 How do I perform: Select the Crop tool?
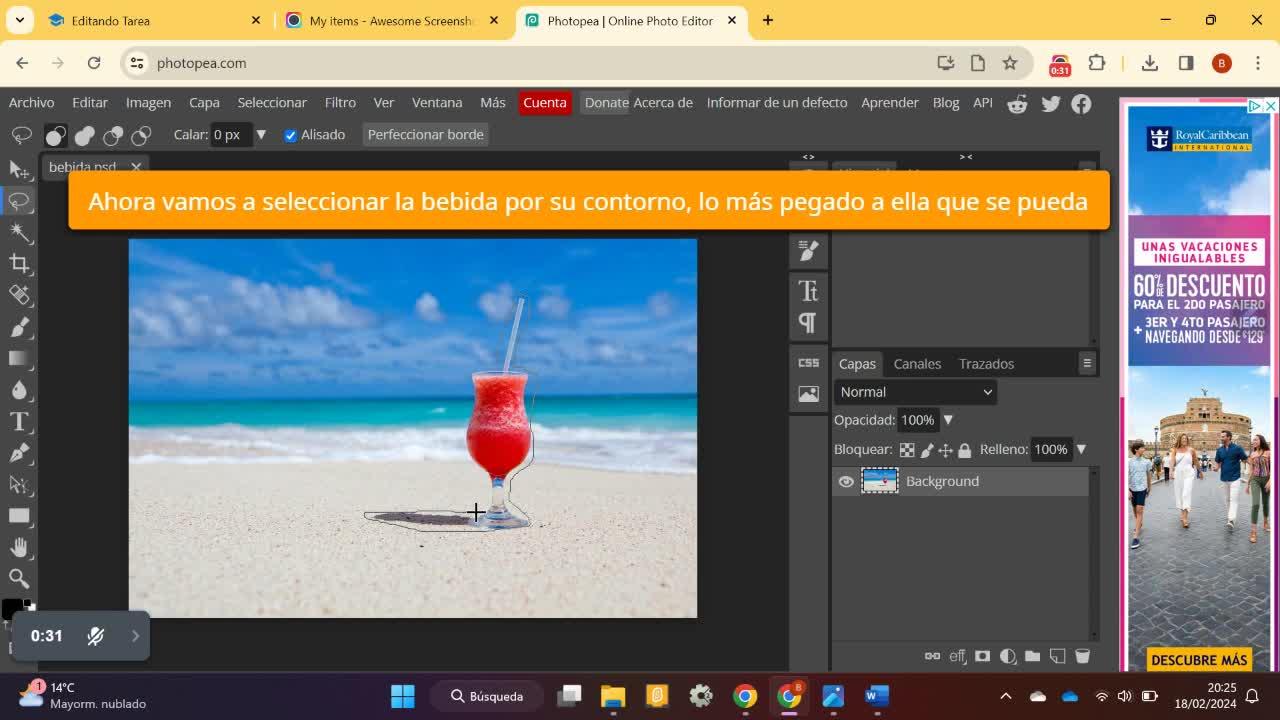point(19,263)
